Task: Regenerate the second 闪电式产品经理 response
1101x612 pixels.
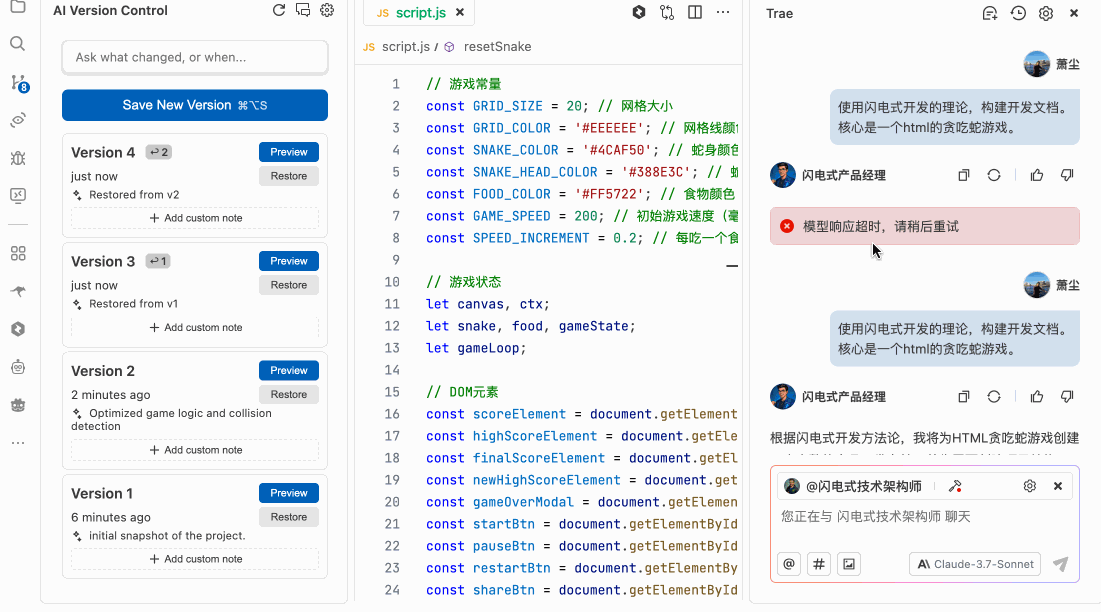Action: (994, 397)
